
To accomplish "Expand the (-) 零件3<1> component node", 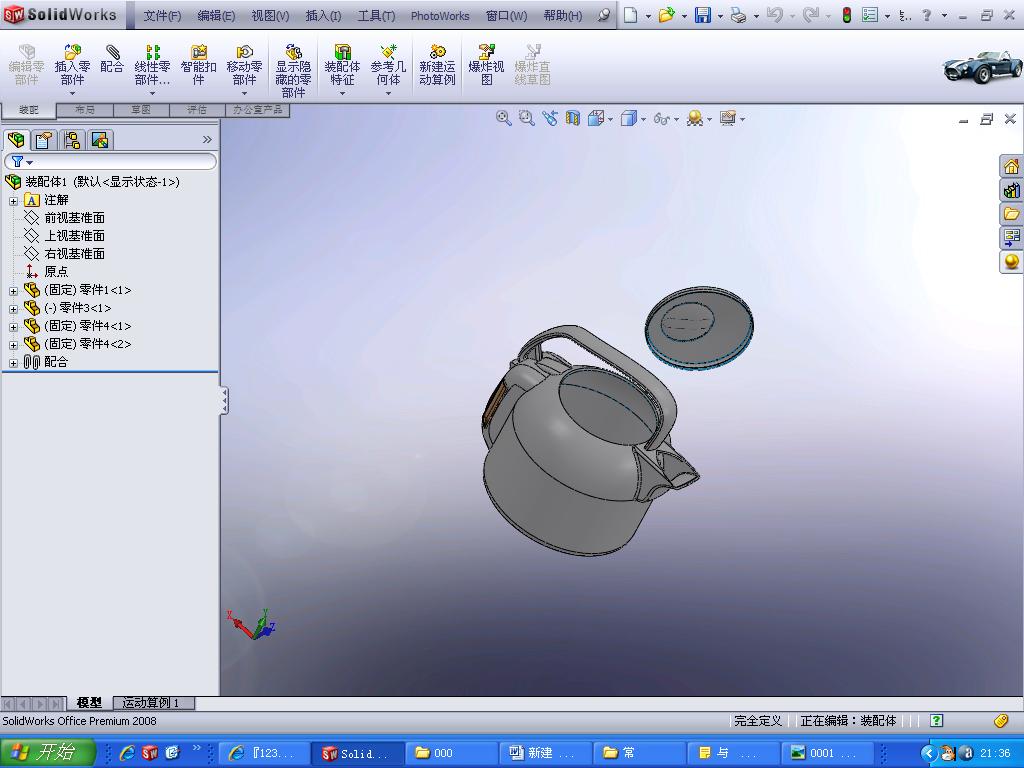I will [13, 308].
